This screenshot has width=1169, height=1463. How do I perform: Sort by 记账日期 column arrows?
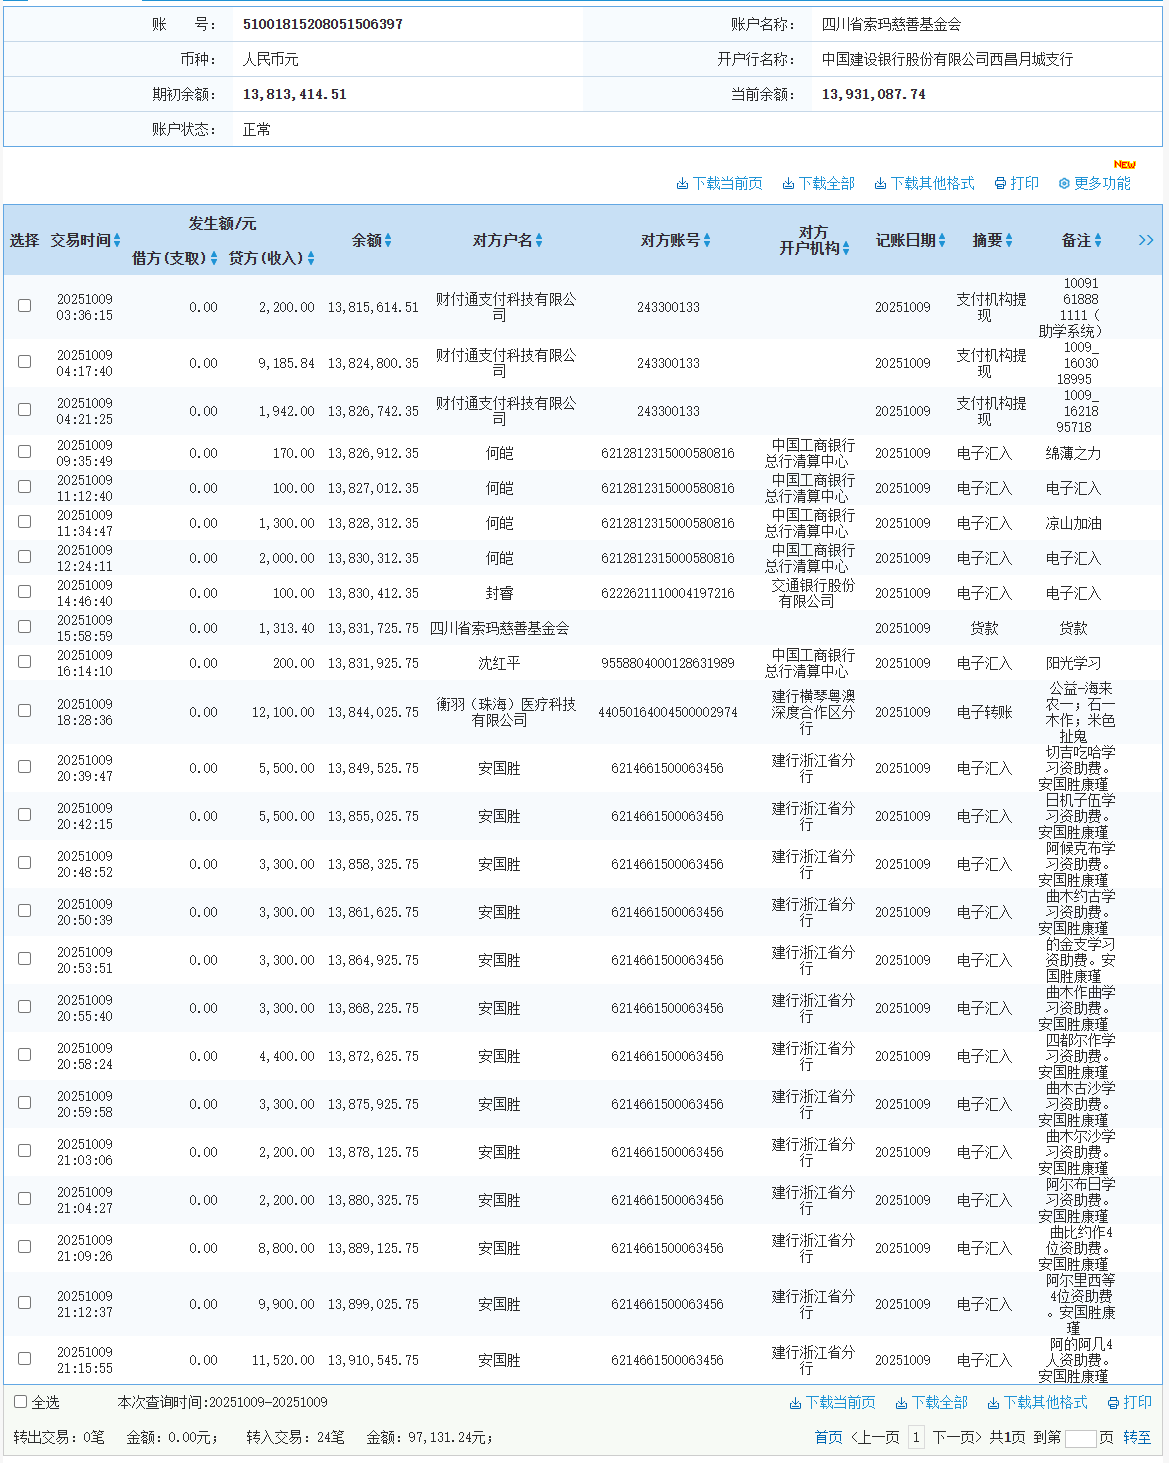coord(943,240)
